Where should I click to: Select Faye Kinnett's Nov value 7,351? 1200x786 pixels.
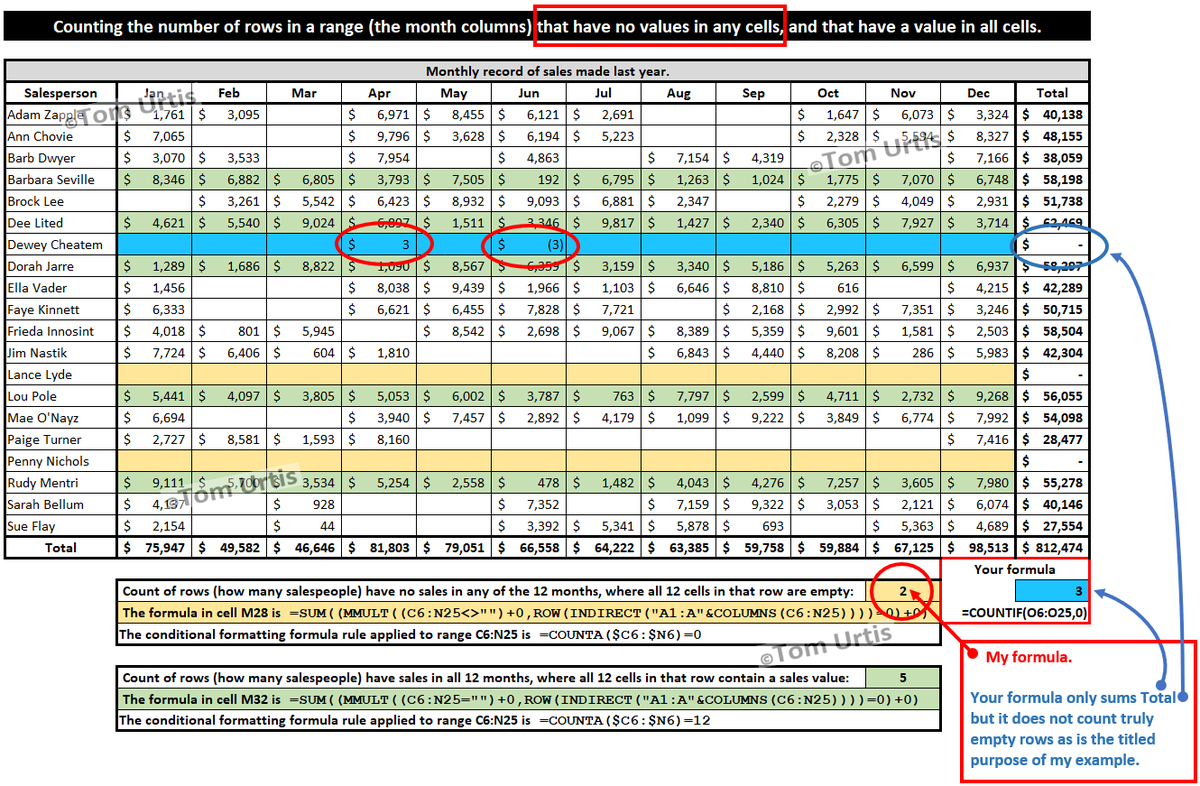tap(904, 310)
